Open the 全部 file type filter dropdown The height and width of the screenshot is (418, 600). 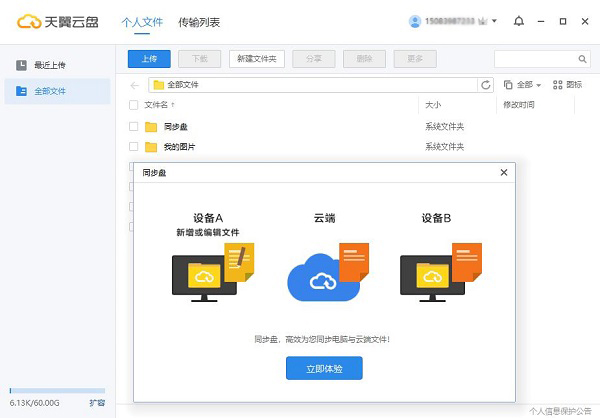[522, 85]
